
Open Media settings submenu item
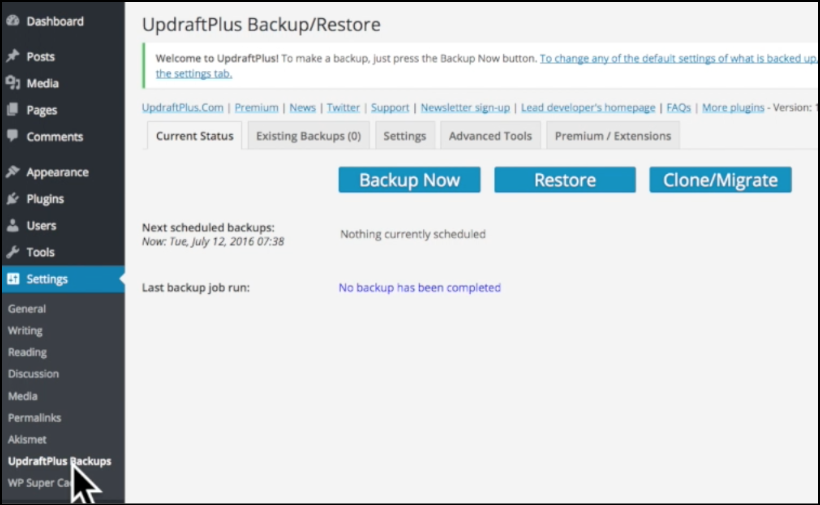point(22,396)
